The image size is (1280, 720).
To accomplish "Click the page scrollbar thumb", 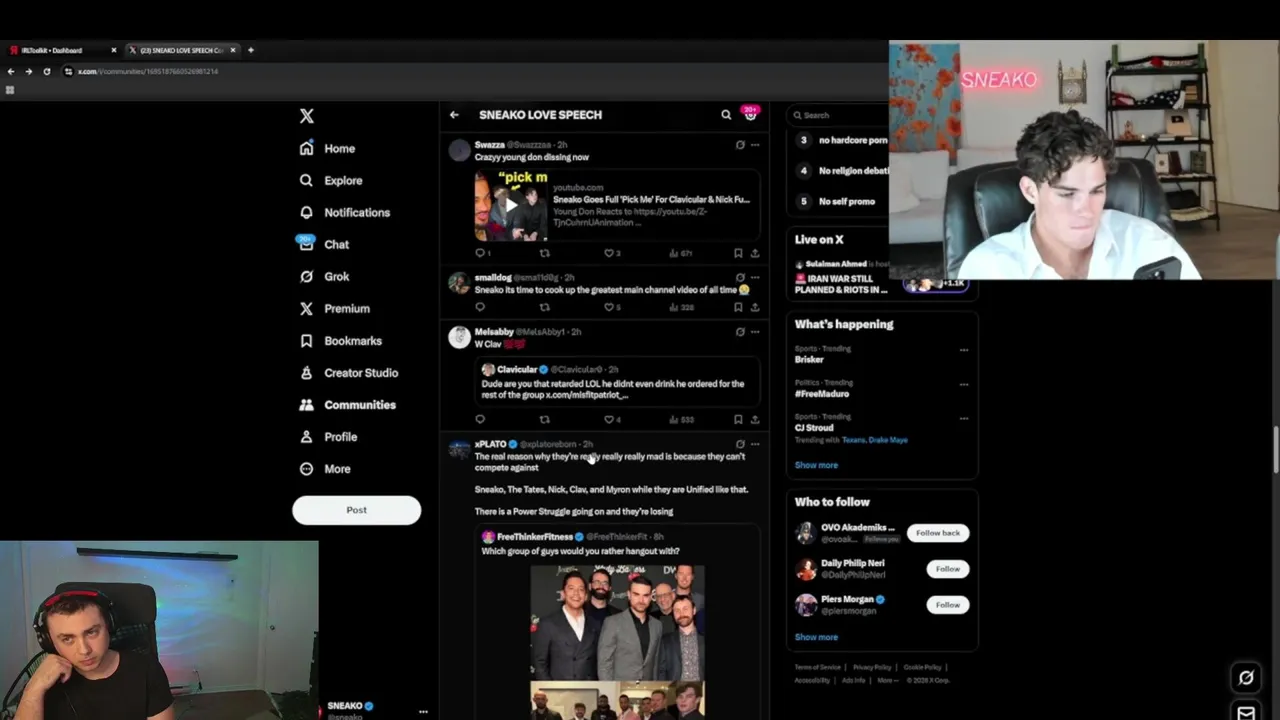I will click(x=1275, y=451).
